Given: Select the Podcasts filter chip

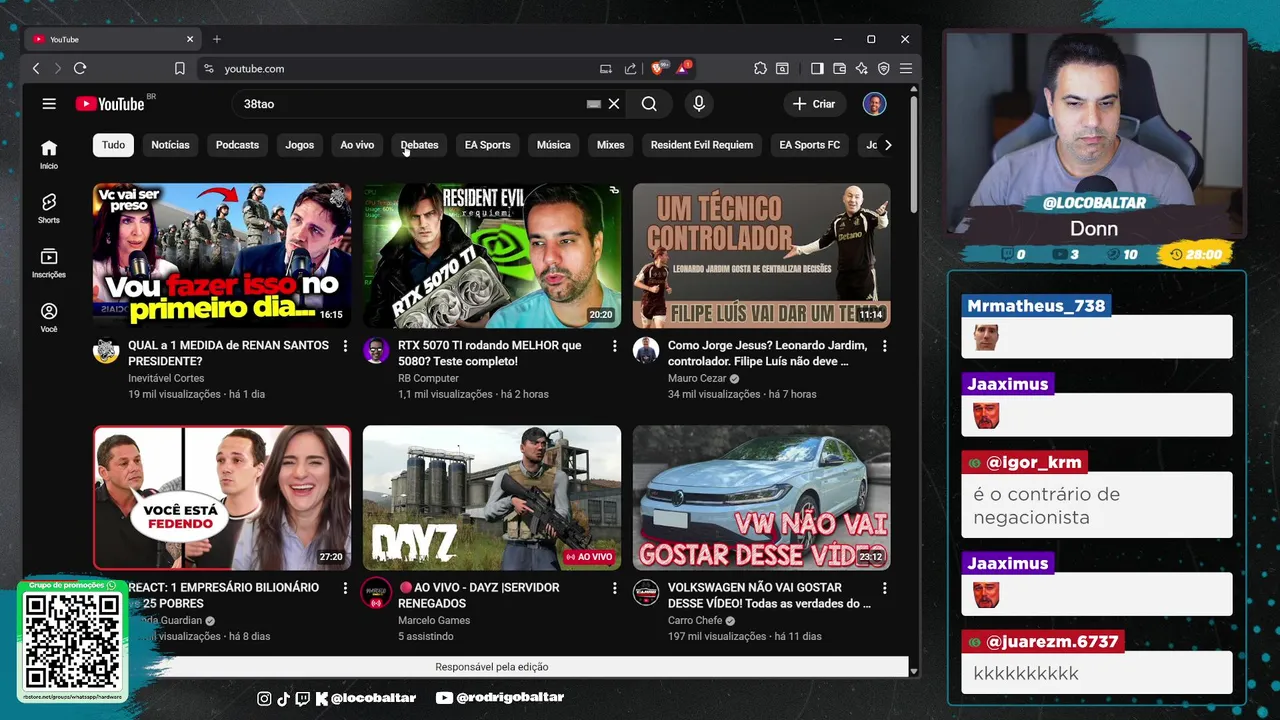Looking at the screenshot, I should [237, 145].
